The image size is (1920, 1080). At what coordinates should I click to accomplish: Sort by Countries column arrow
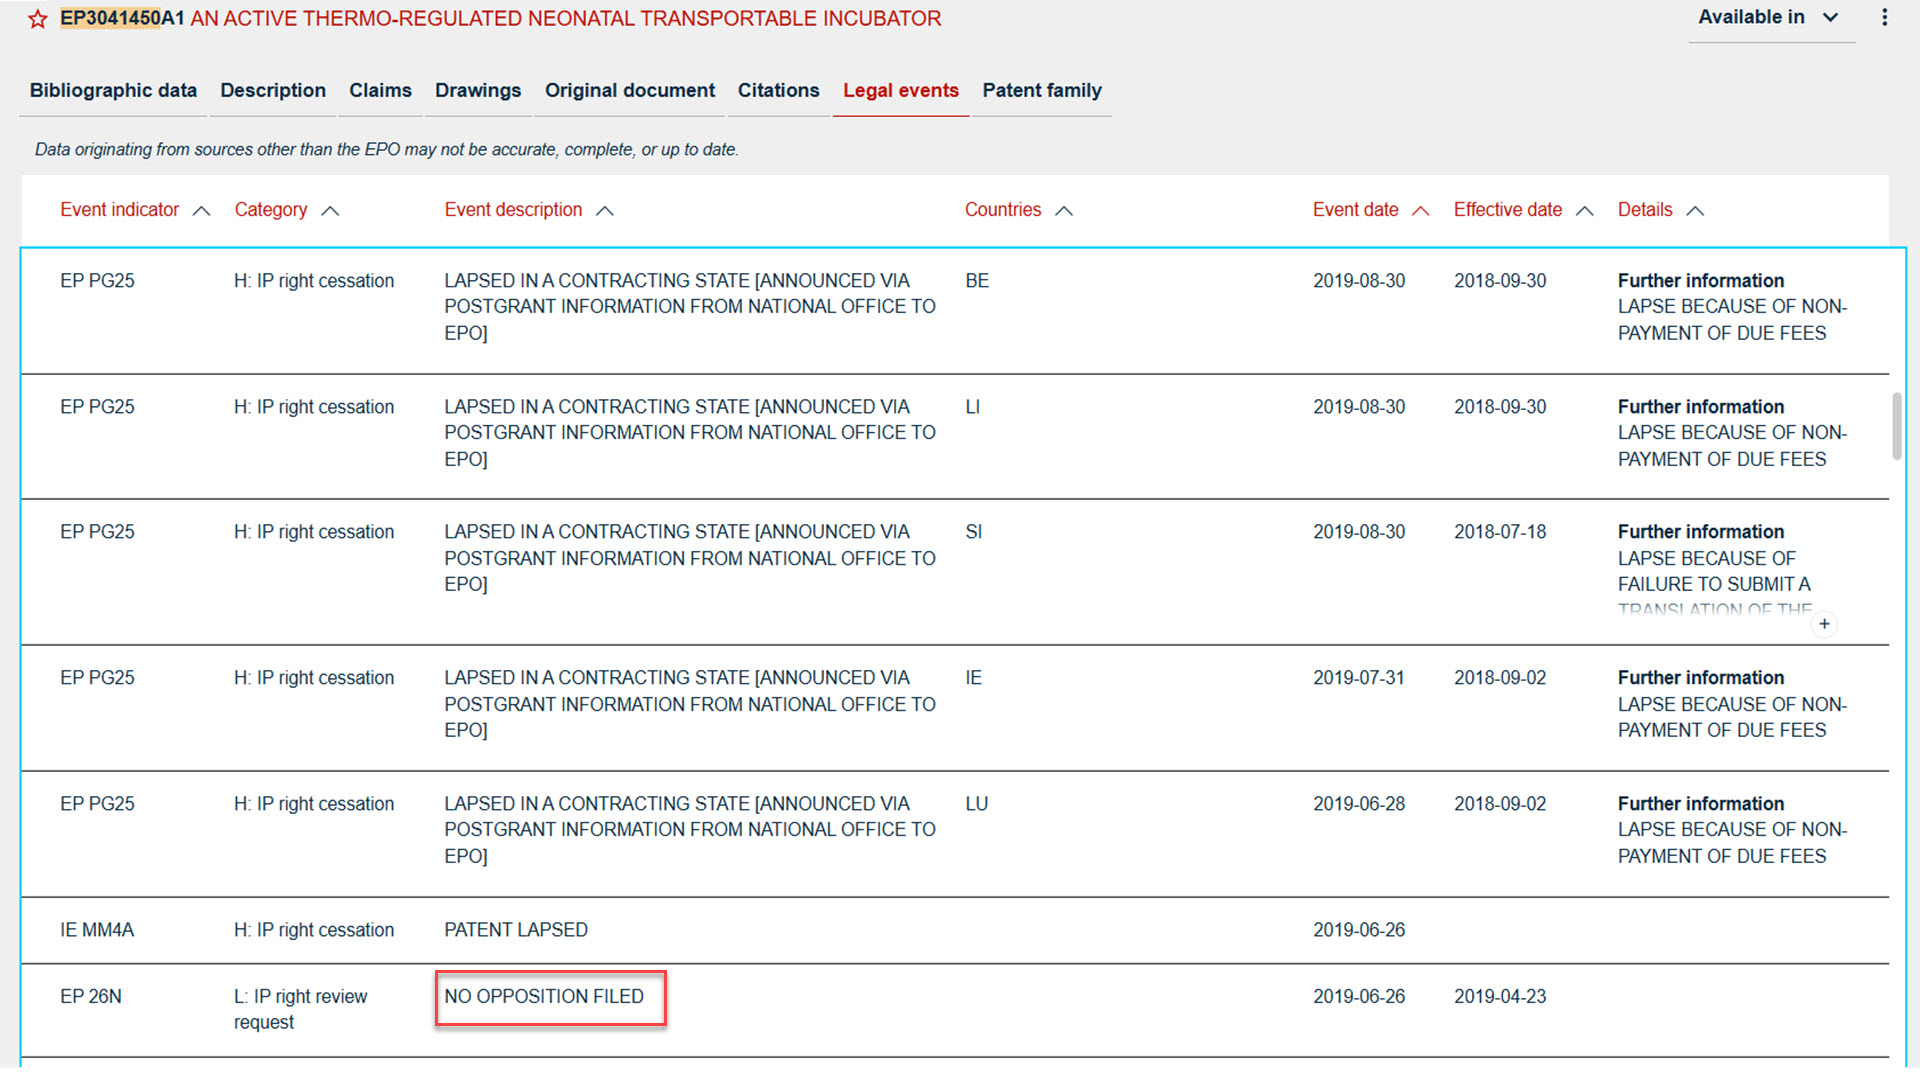1064,211
